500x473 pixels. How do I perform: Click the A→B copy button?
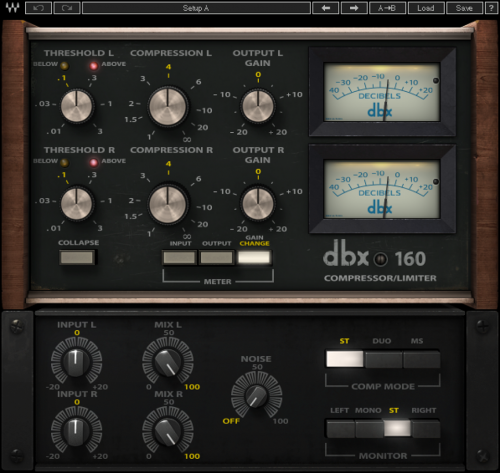tap(387, 8)
